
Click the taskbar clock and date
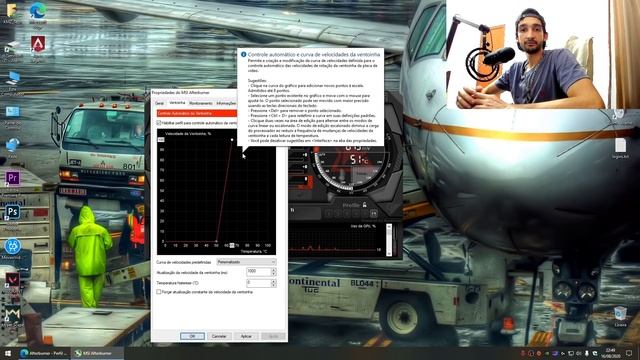[x=611, y=353]
